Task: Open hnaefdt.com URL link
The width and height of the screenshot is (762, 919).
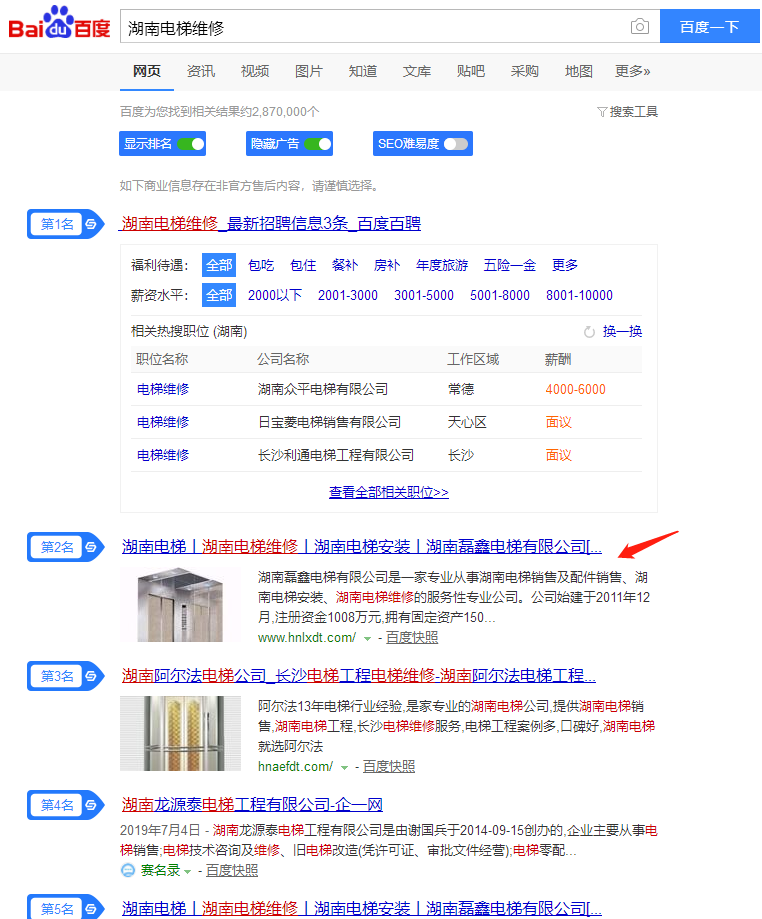Action: (x=295, y=767)
